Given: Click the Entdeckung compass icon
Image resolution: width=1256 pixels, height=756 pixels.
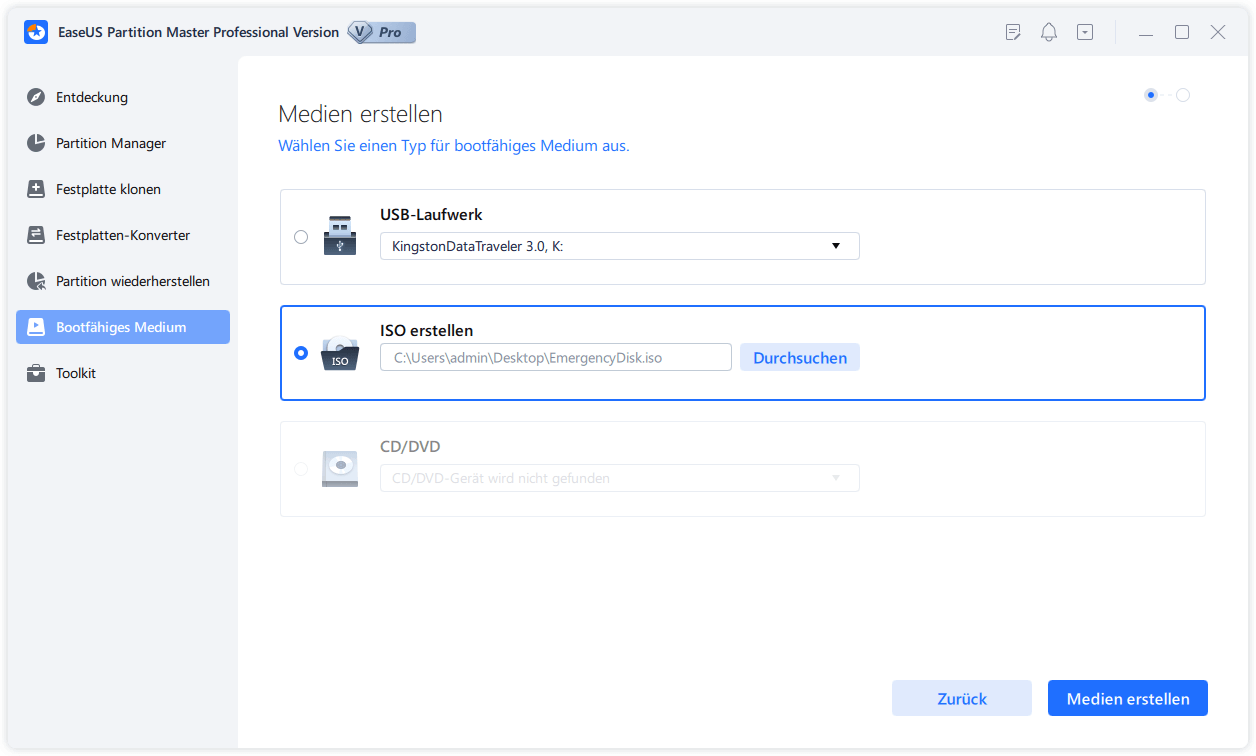Looking at the screenshot, I should click(36, 97).
